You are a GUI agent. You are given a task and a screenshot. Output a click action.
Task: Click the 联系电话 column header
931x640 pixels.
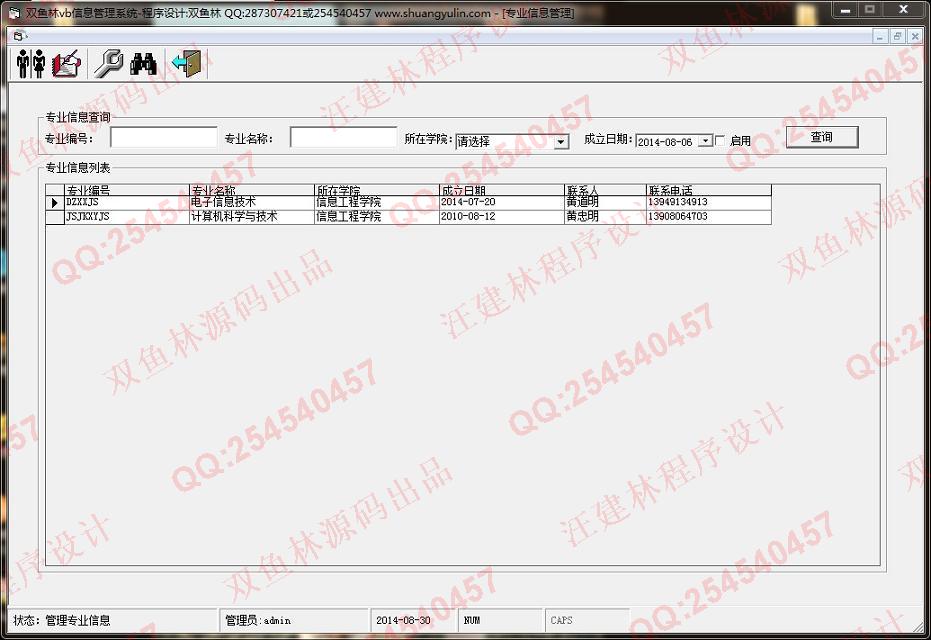pos(709,190)
